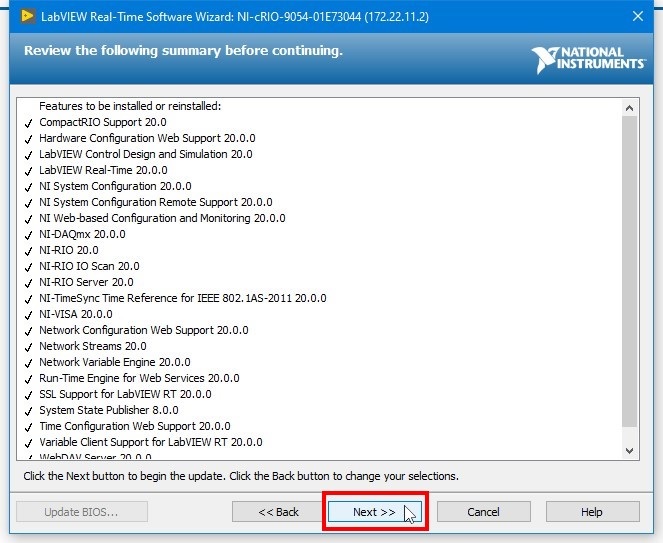The height and width of the screenshot is (543, 663).
Task: Click the checkmark beside Network Streams 20.0
Action: pos(28,347)
